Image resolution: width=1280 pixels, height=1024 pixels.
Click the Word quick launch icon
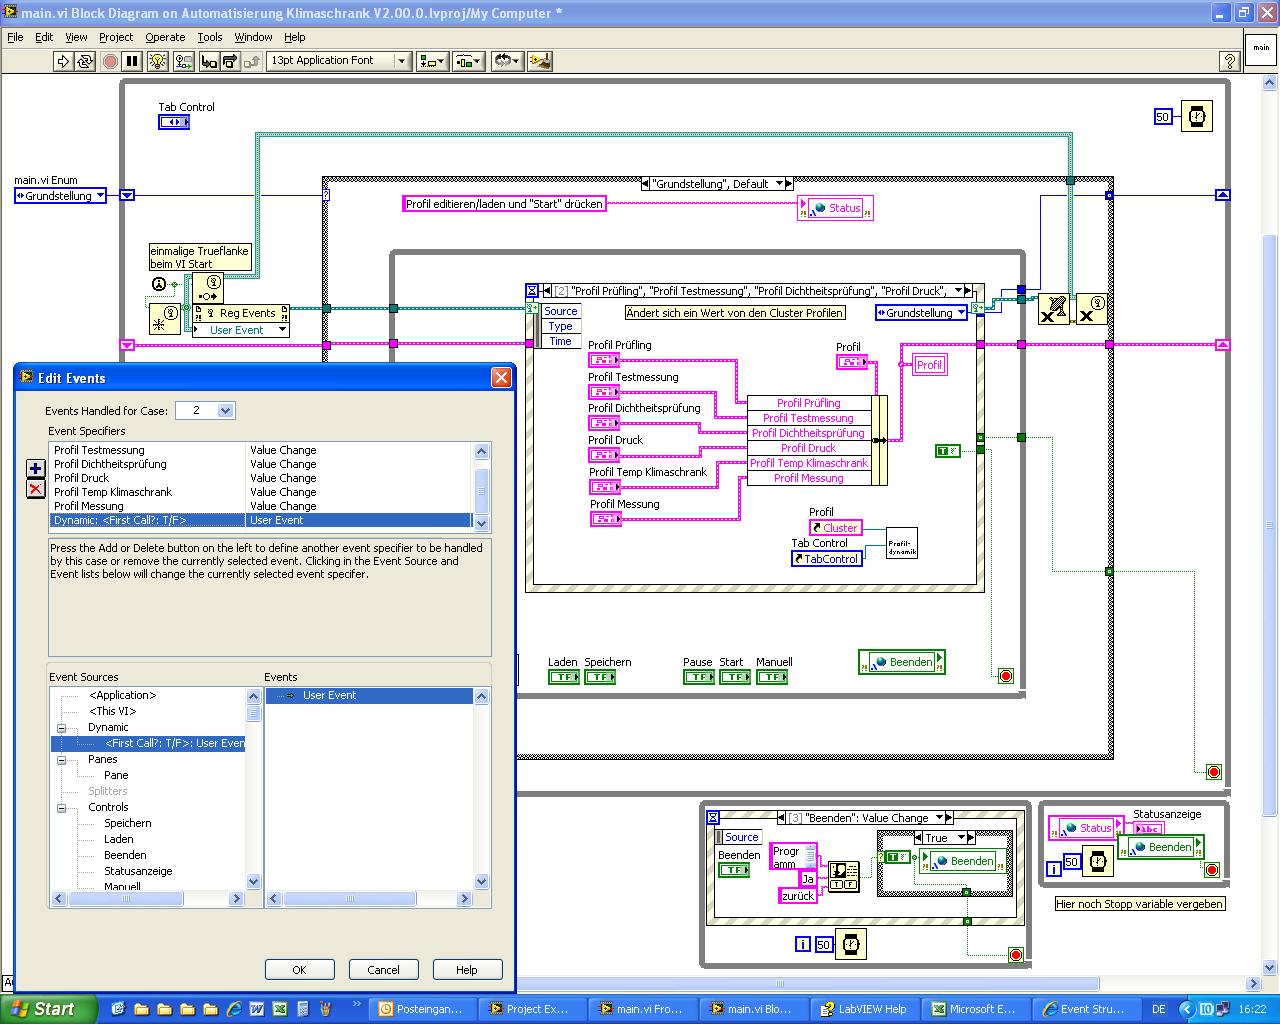[x=257, y=1009]
